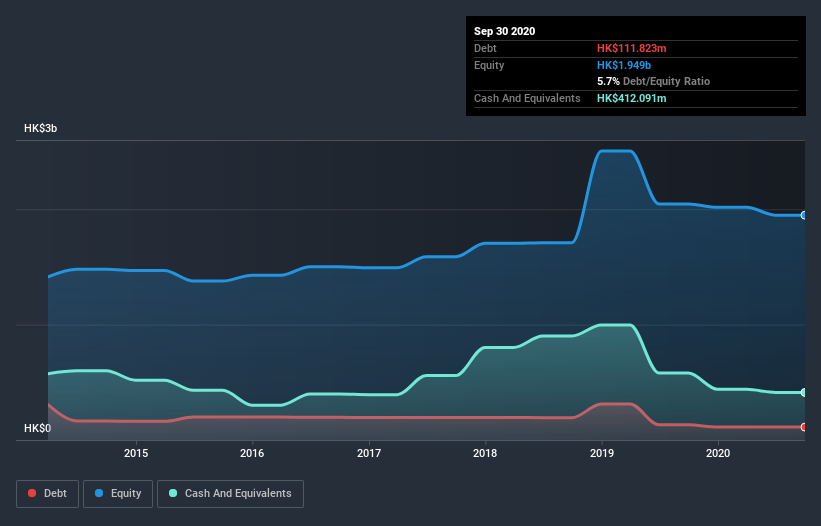The height and width of the screenshot is (526, 821).
Task: Select the Cash And Equivalents endpoint marker
Action: click(804, 393)
